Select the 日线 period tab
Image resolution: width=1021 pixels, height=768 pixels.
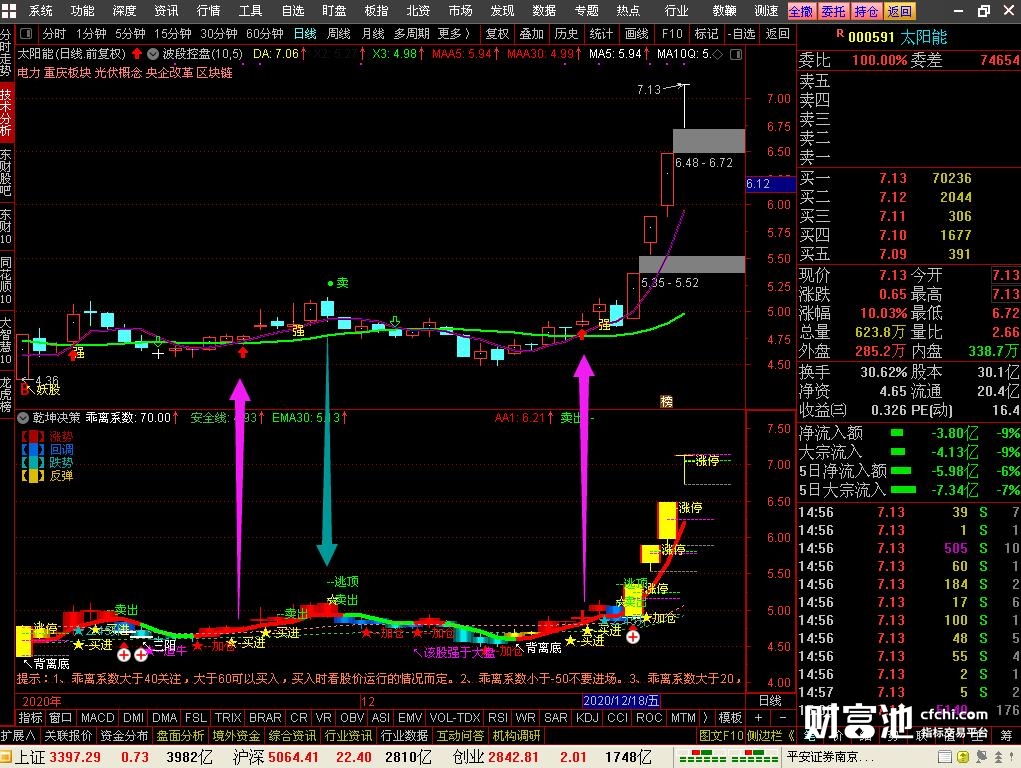[x=305, y=33]
